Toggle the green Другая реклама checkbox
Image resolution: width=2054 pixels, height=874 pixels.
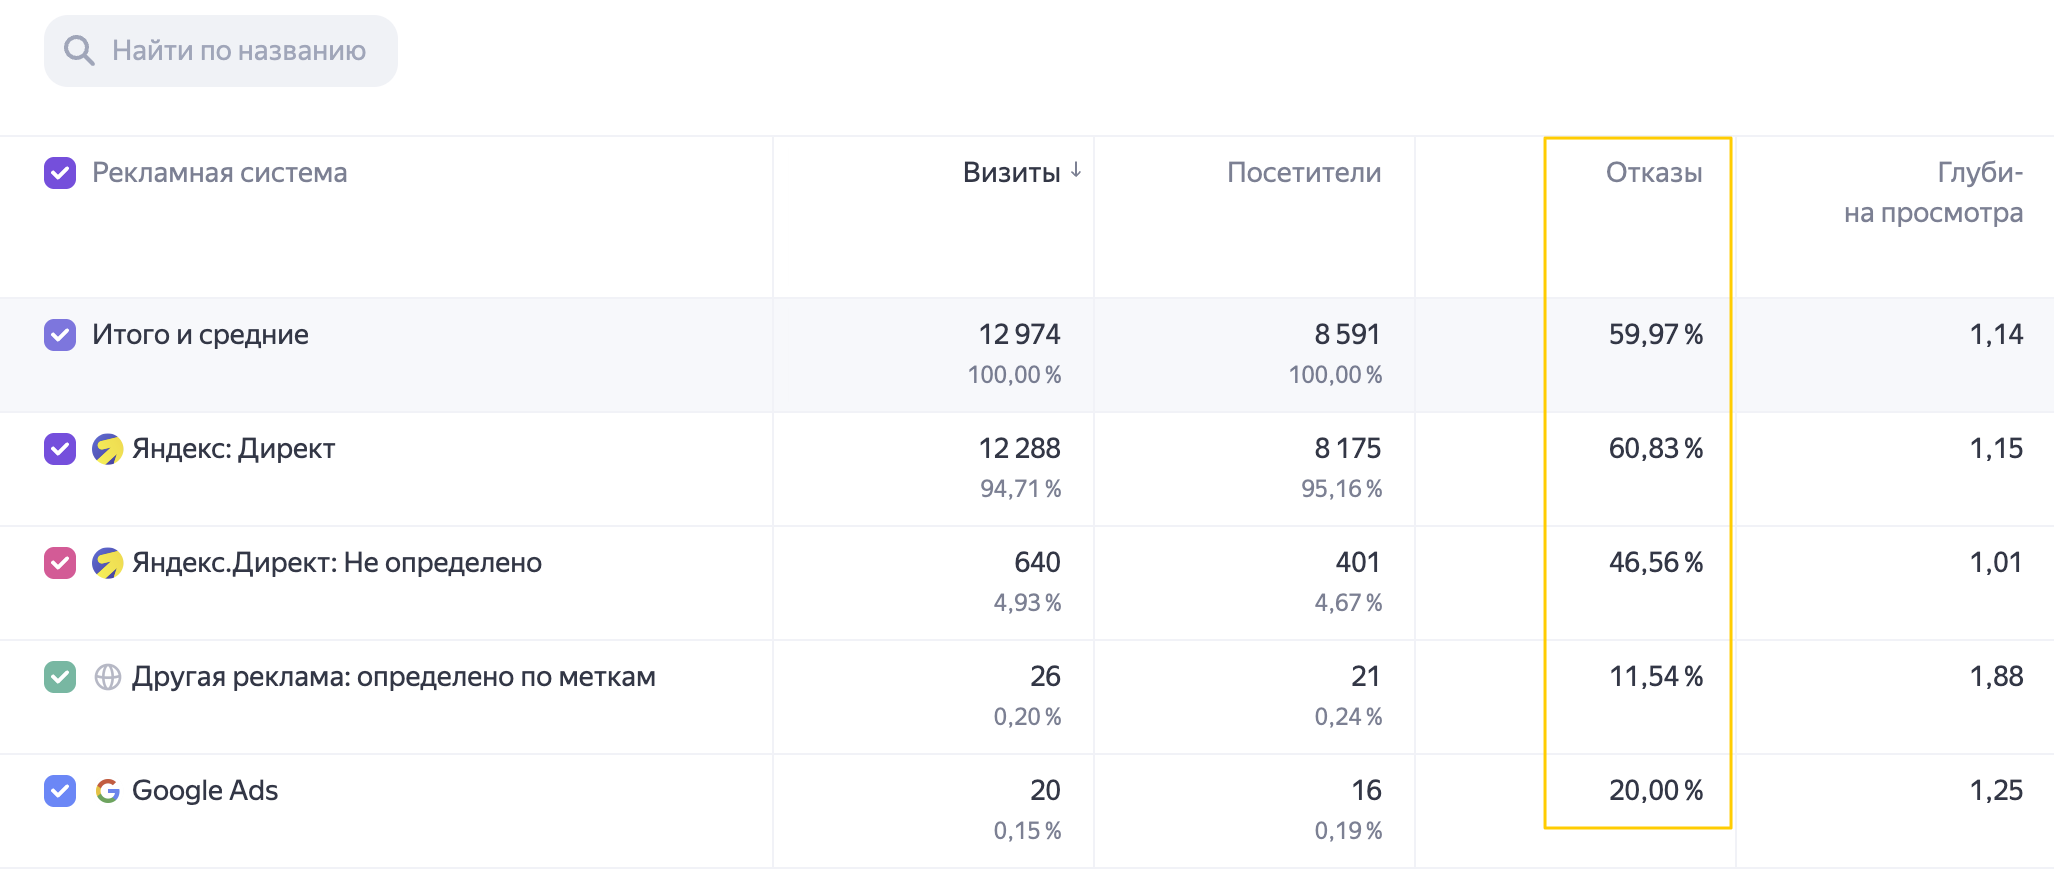point(60,677)
